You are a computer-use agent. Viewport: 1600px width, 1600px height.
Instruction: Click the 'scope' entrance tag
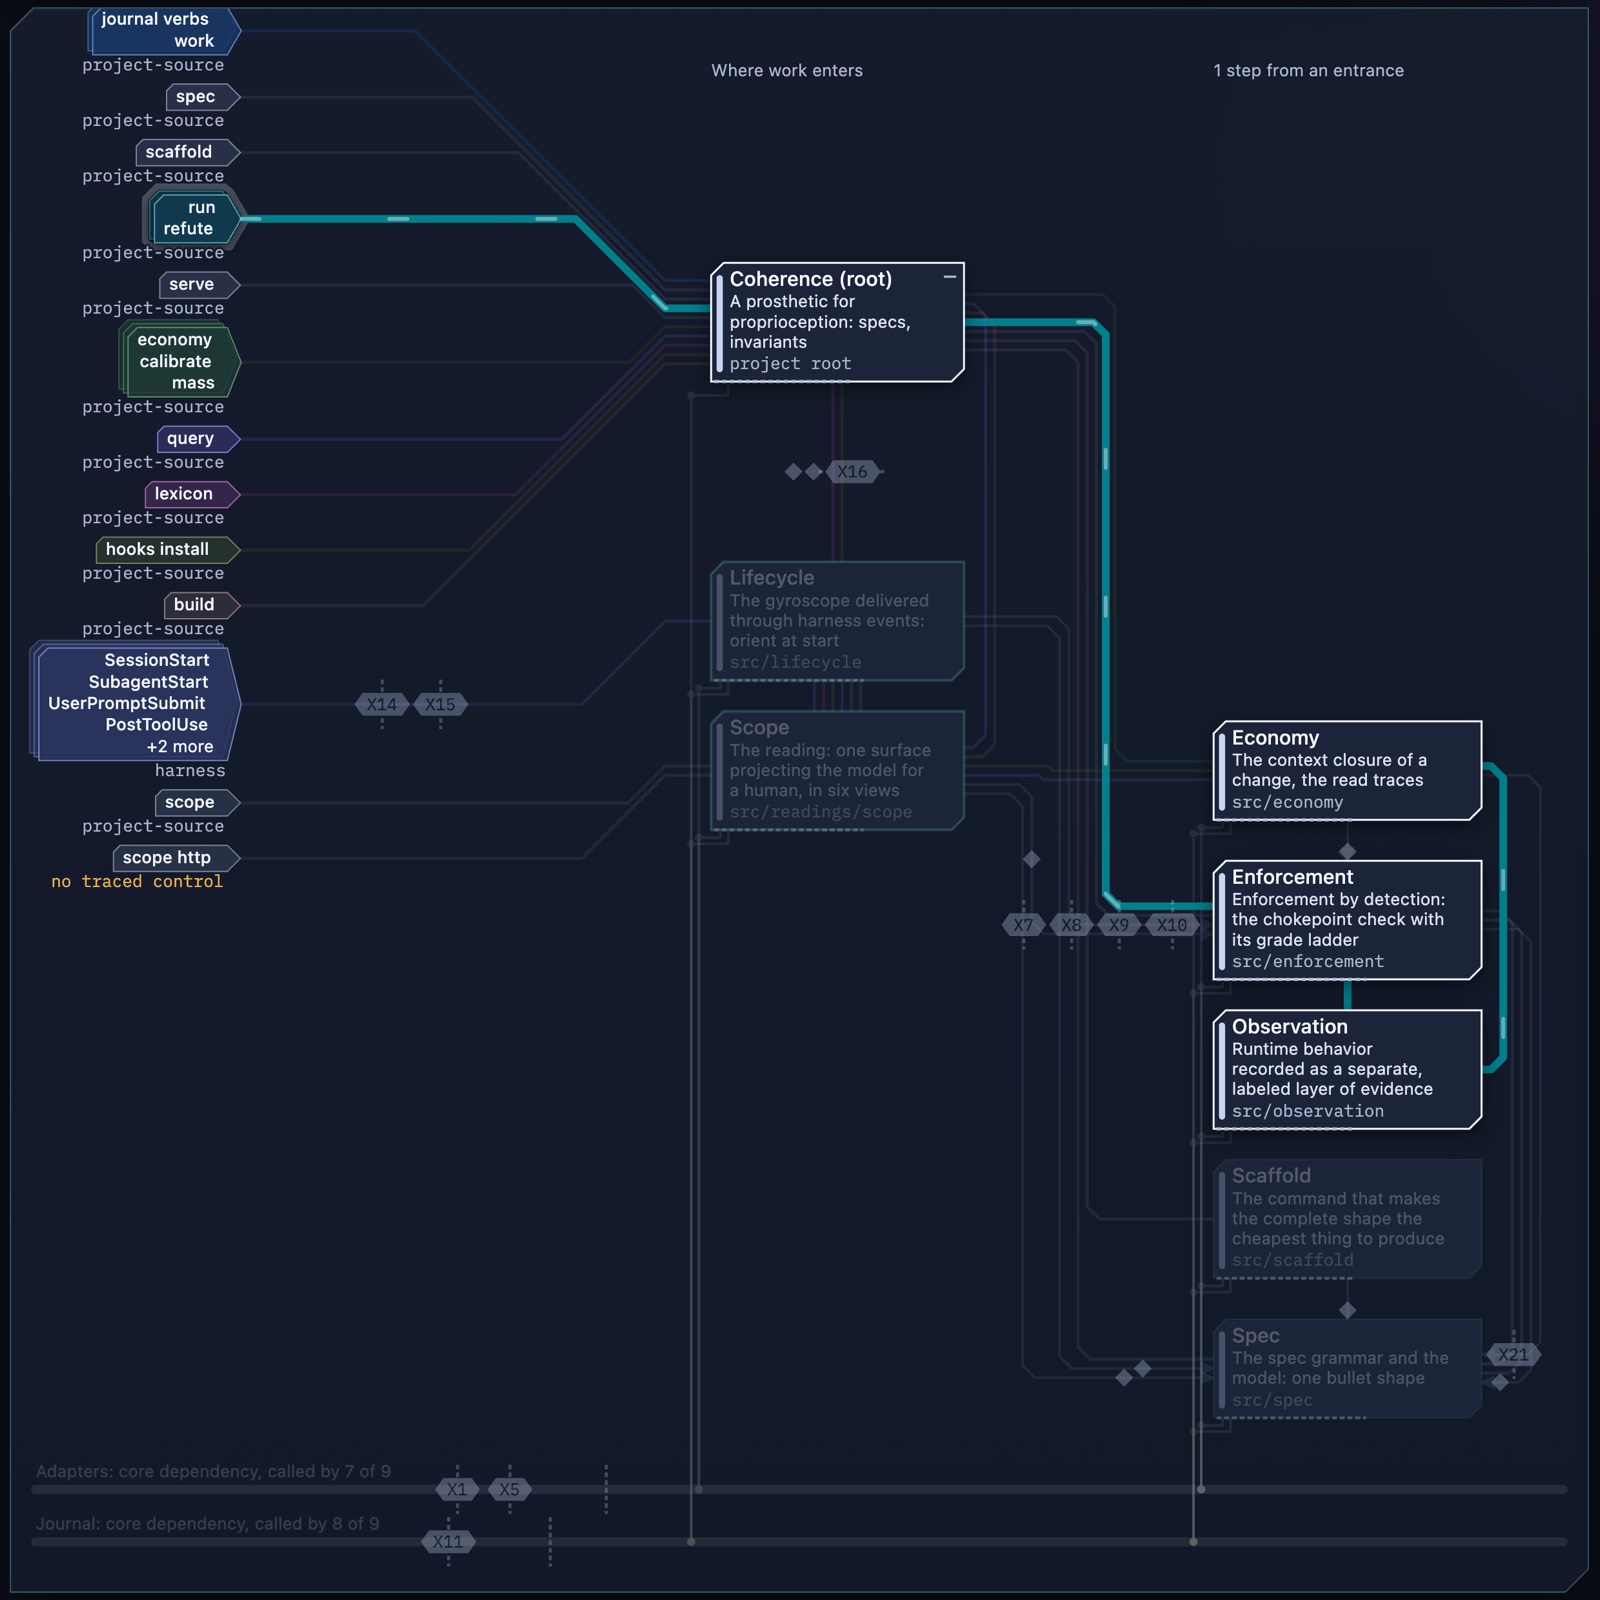point(197,803)
